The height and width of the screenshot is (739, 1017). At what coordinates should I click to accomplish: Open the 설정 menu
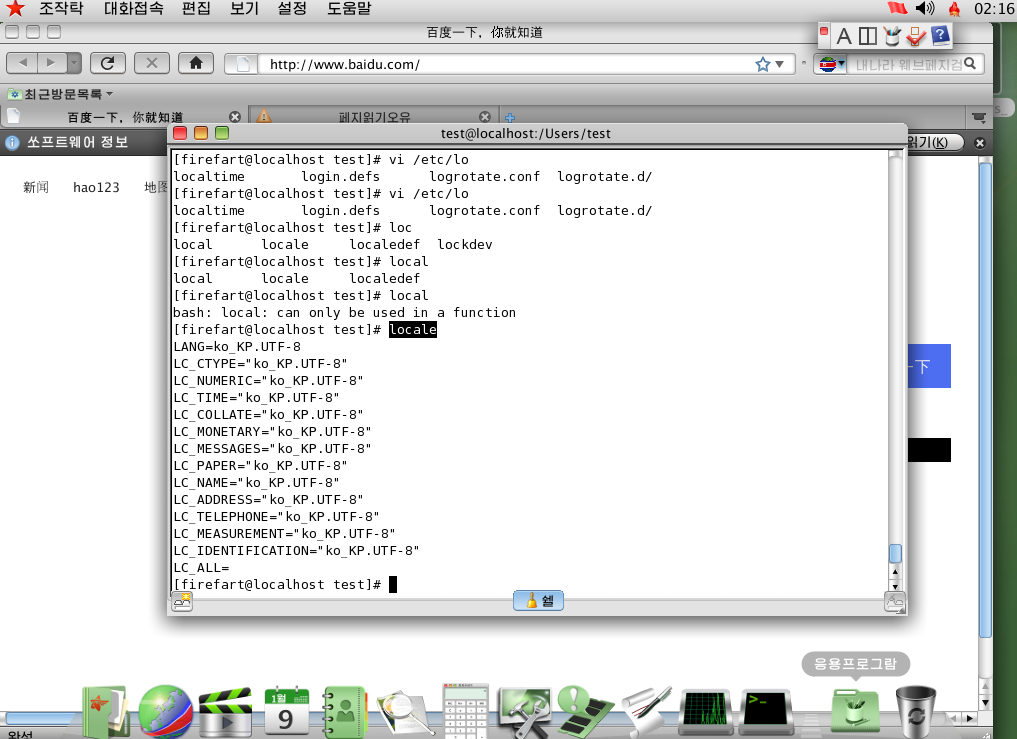point(292,9)
